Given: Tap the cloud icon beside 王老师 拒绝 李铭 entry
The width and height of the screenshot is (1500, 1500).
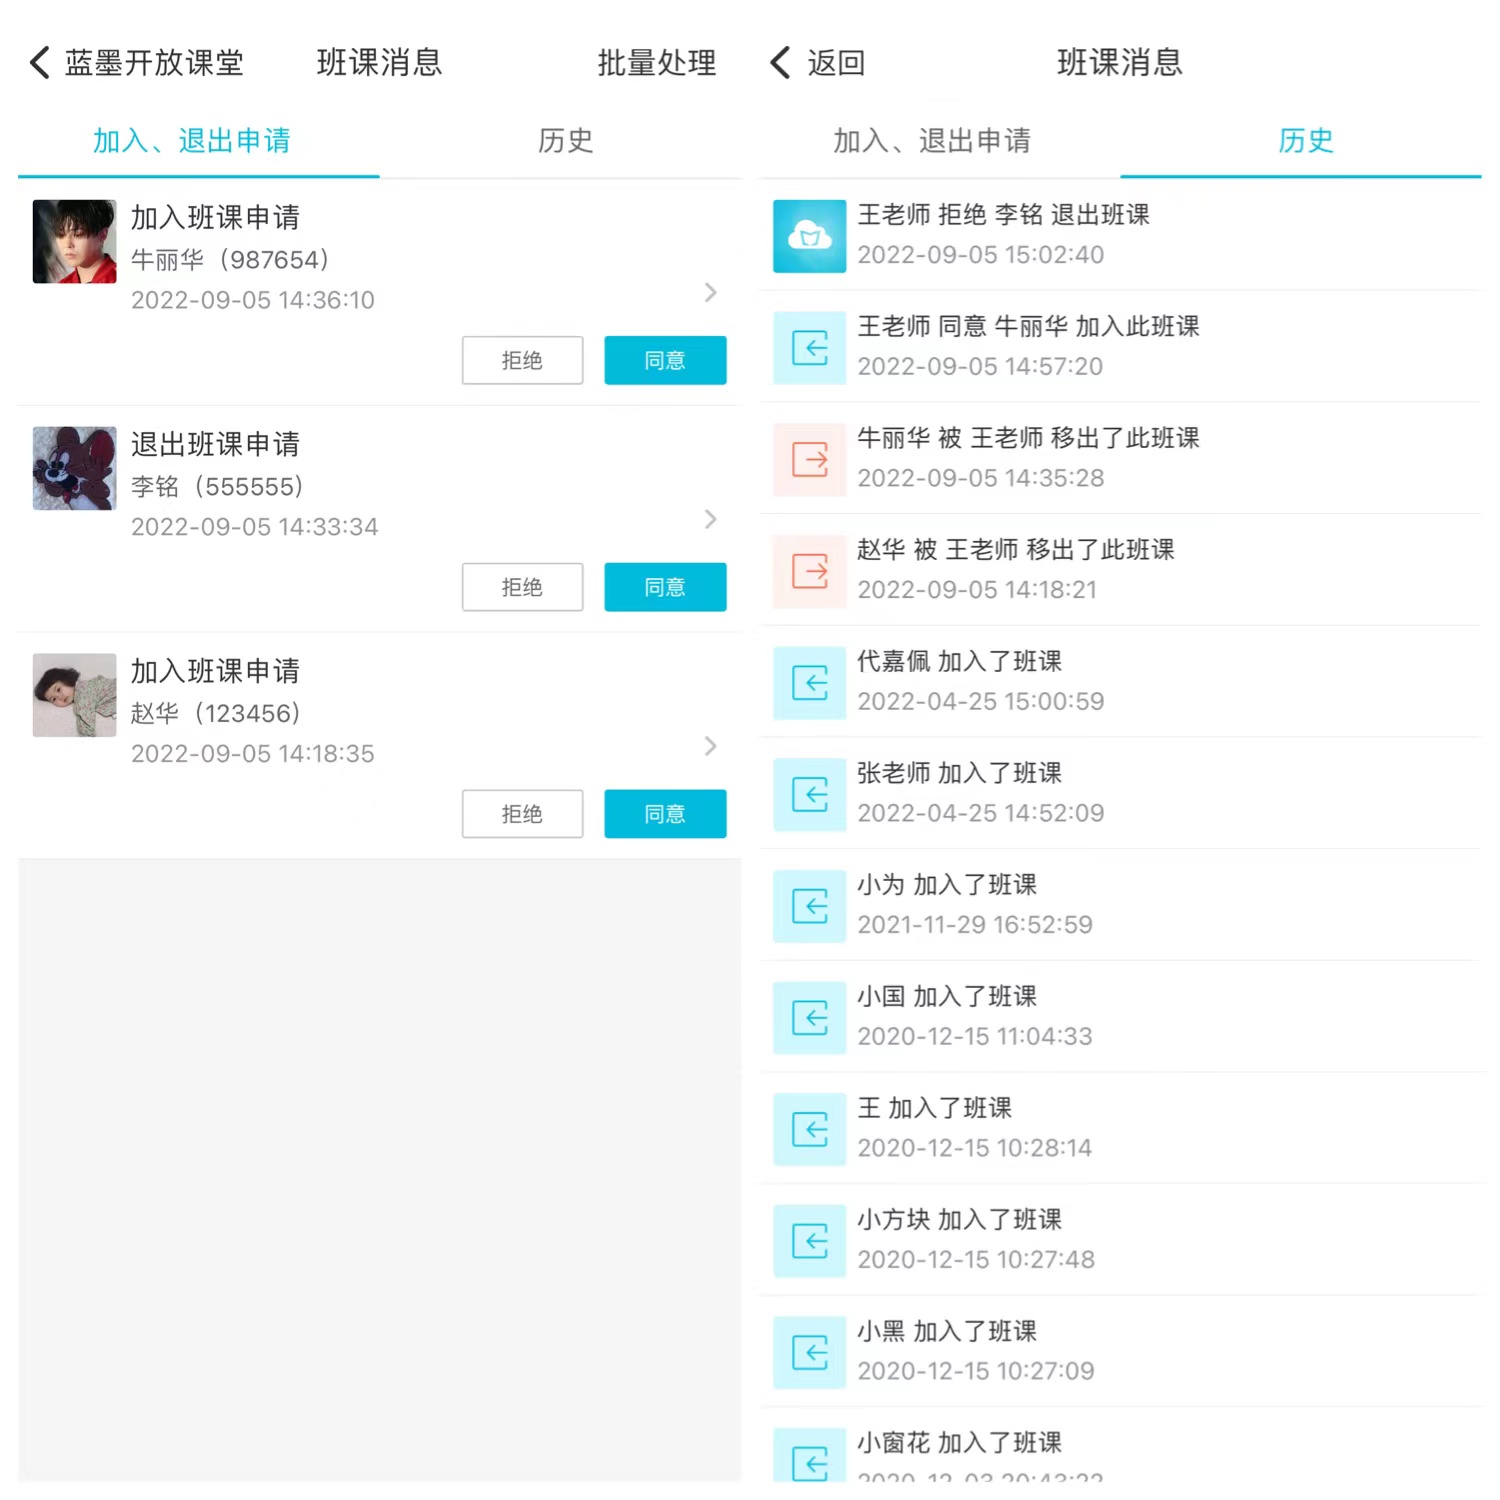Looking at the screenshot, I should point(809,236).
